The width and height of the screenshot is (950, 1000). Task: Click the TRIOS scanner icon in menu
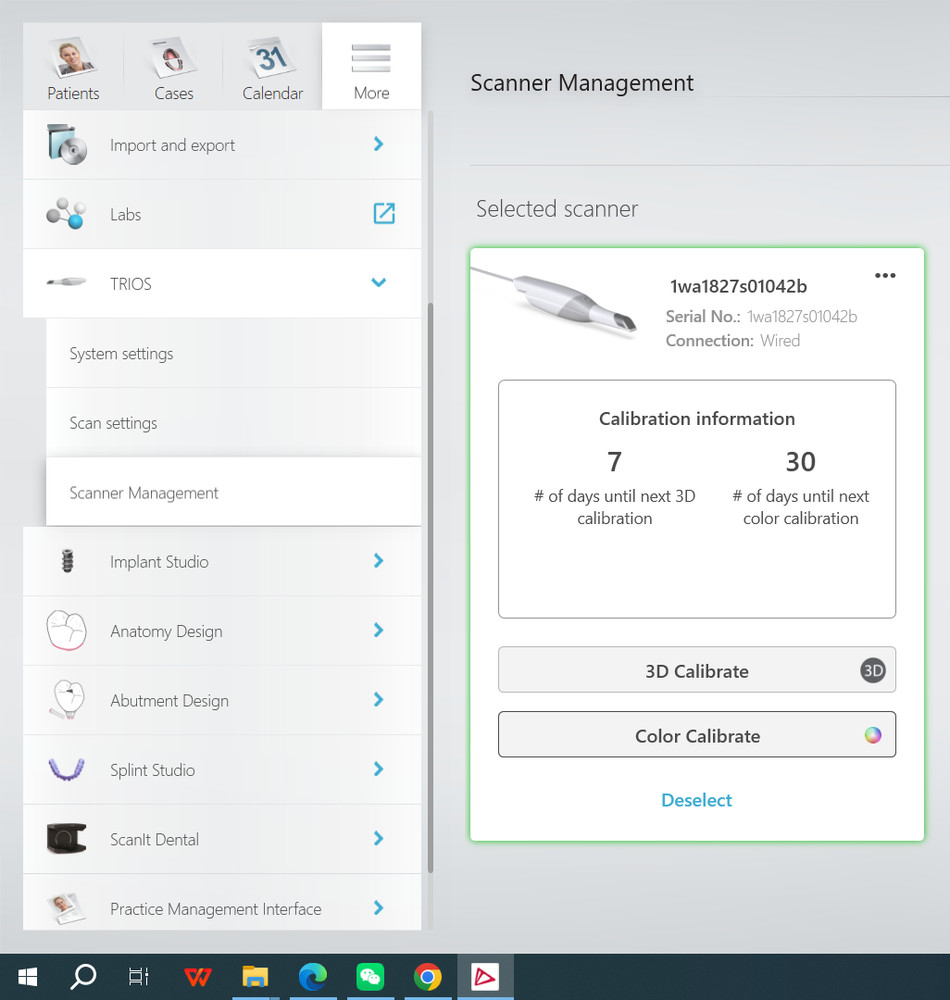(x=66, y=282)
